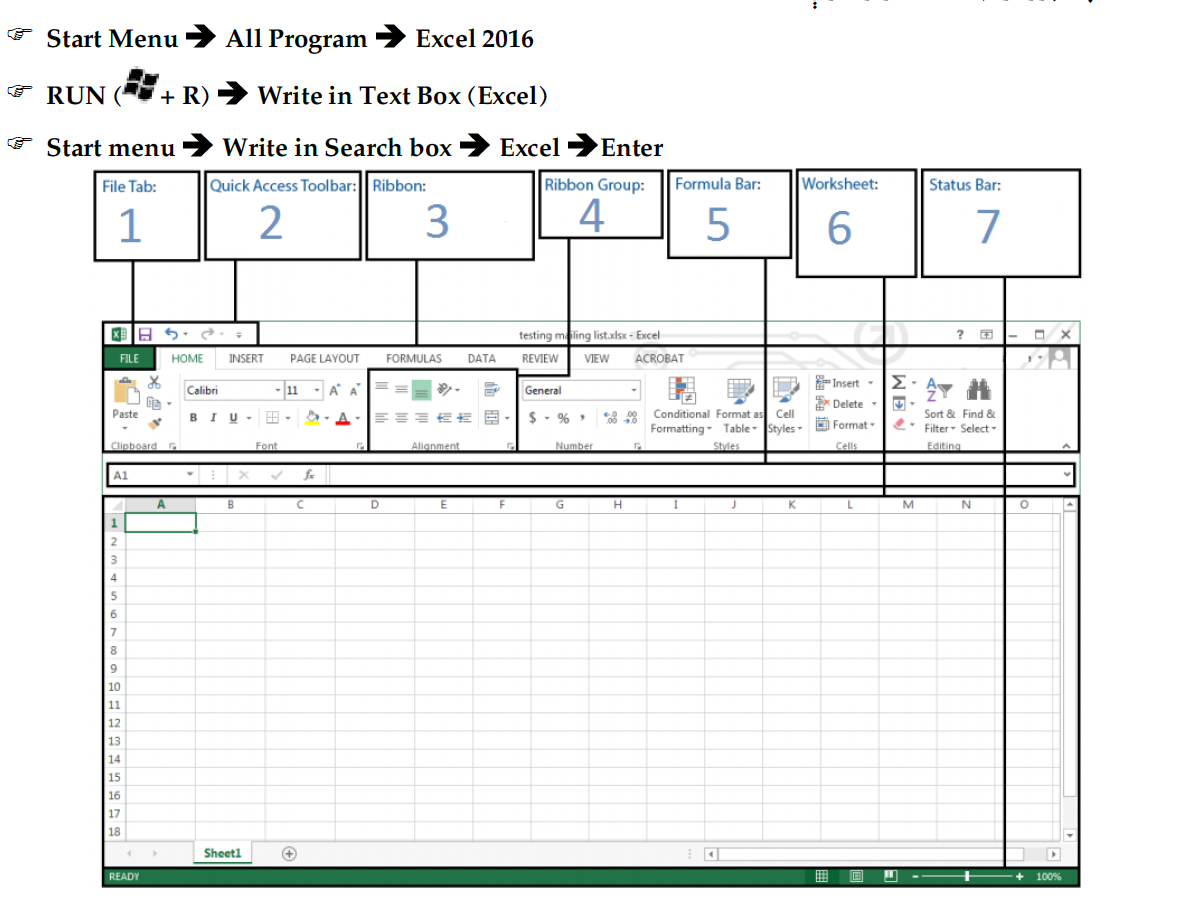The height and width of the screenshot is (910, 1180).
Task: Open the Conditional Formatting dropdown
Action: (681, 406)
